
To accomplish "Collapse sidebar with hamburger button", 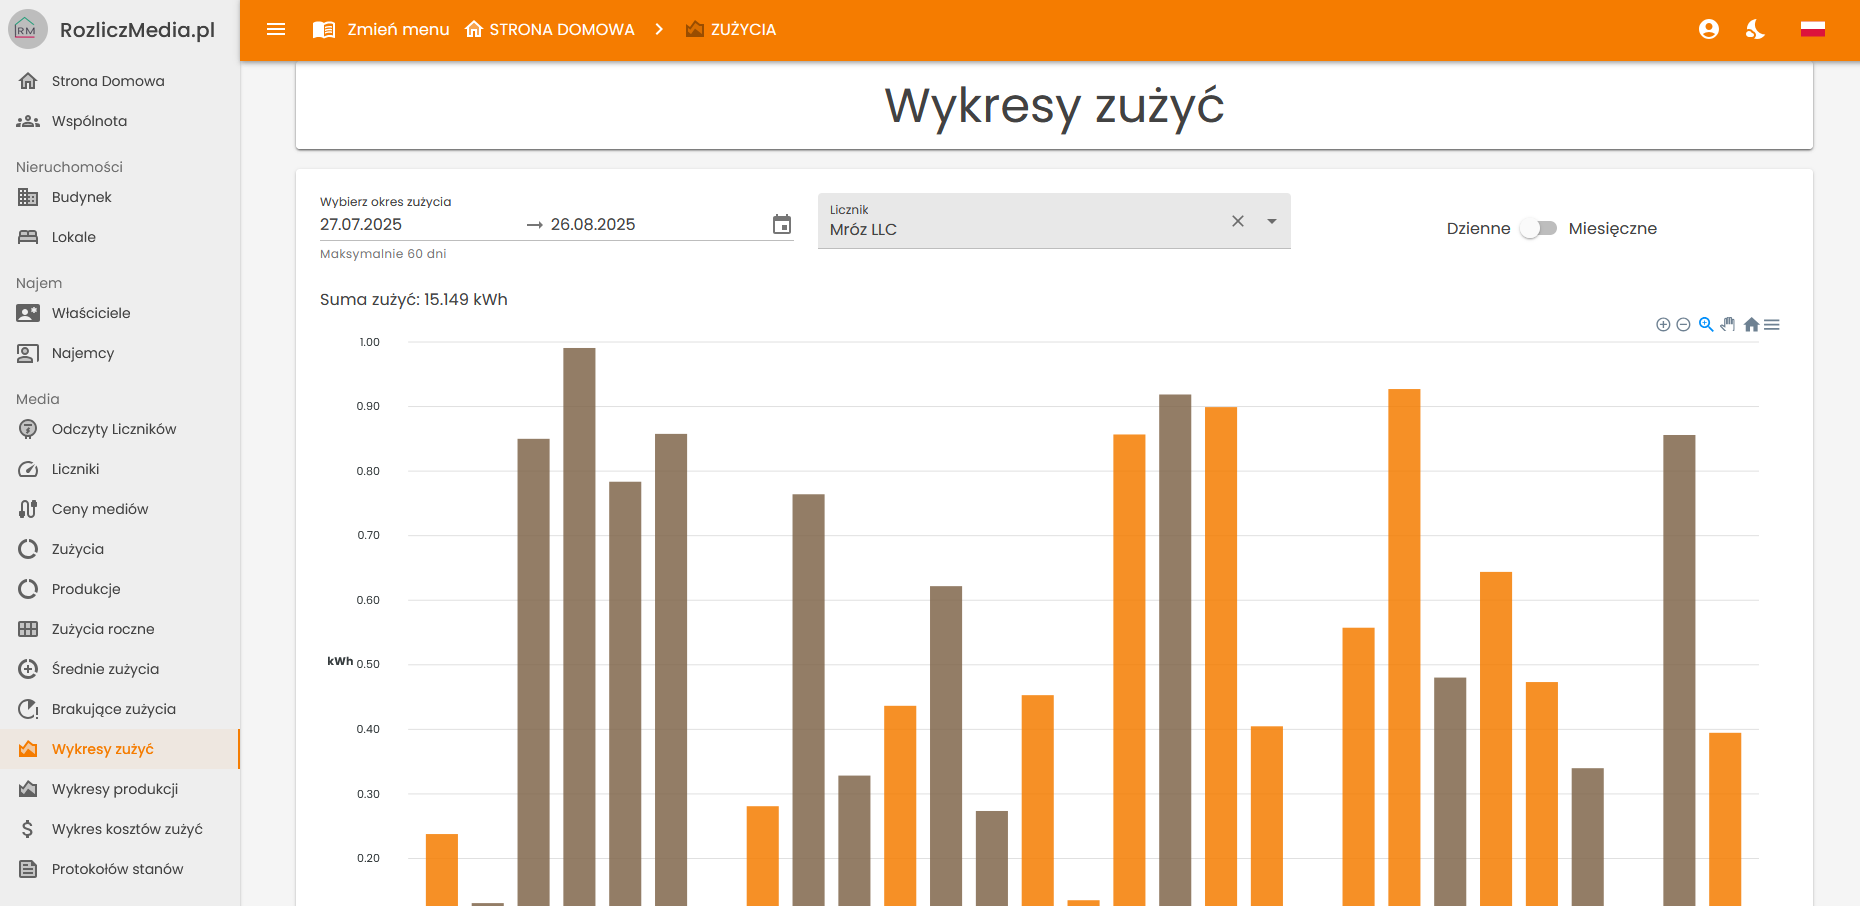I will (x=276, y=30).
